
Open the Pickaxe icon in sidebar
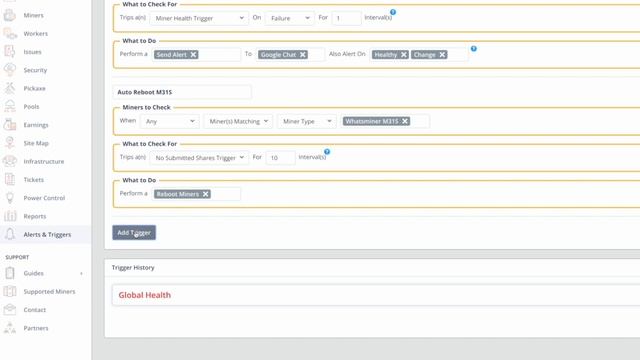9,88
